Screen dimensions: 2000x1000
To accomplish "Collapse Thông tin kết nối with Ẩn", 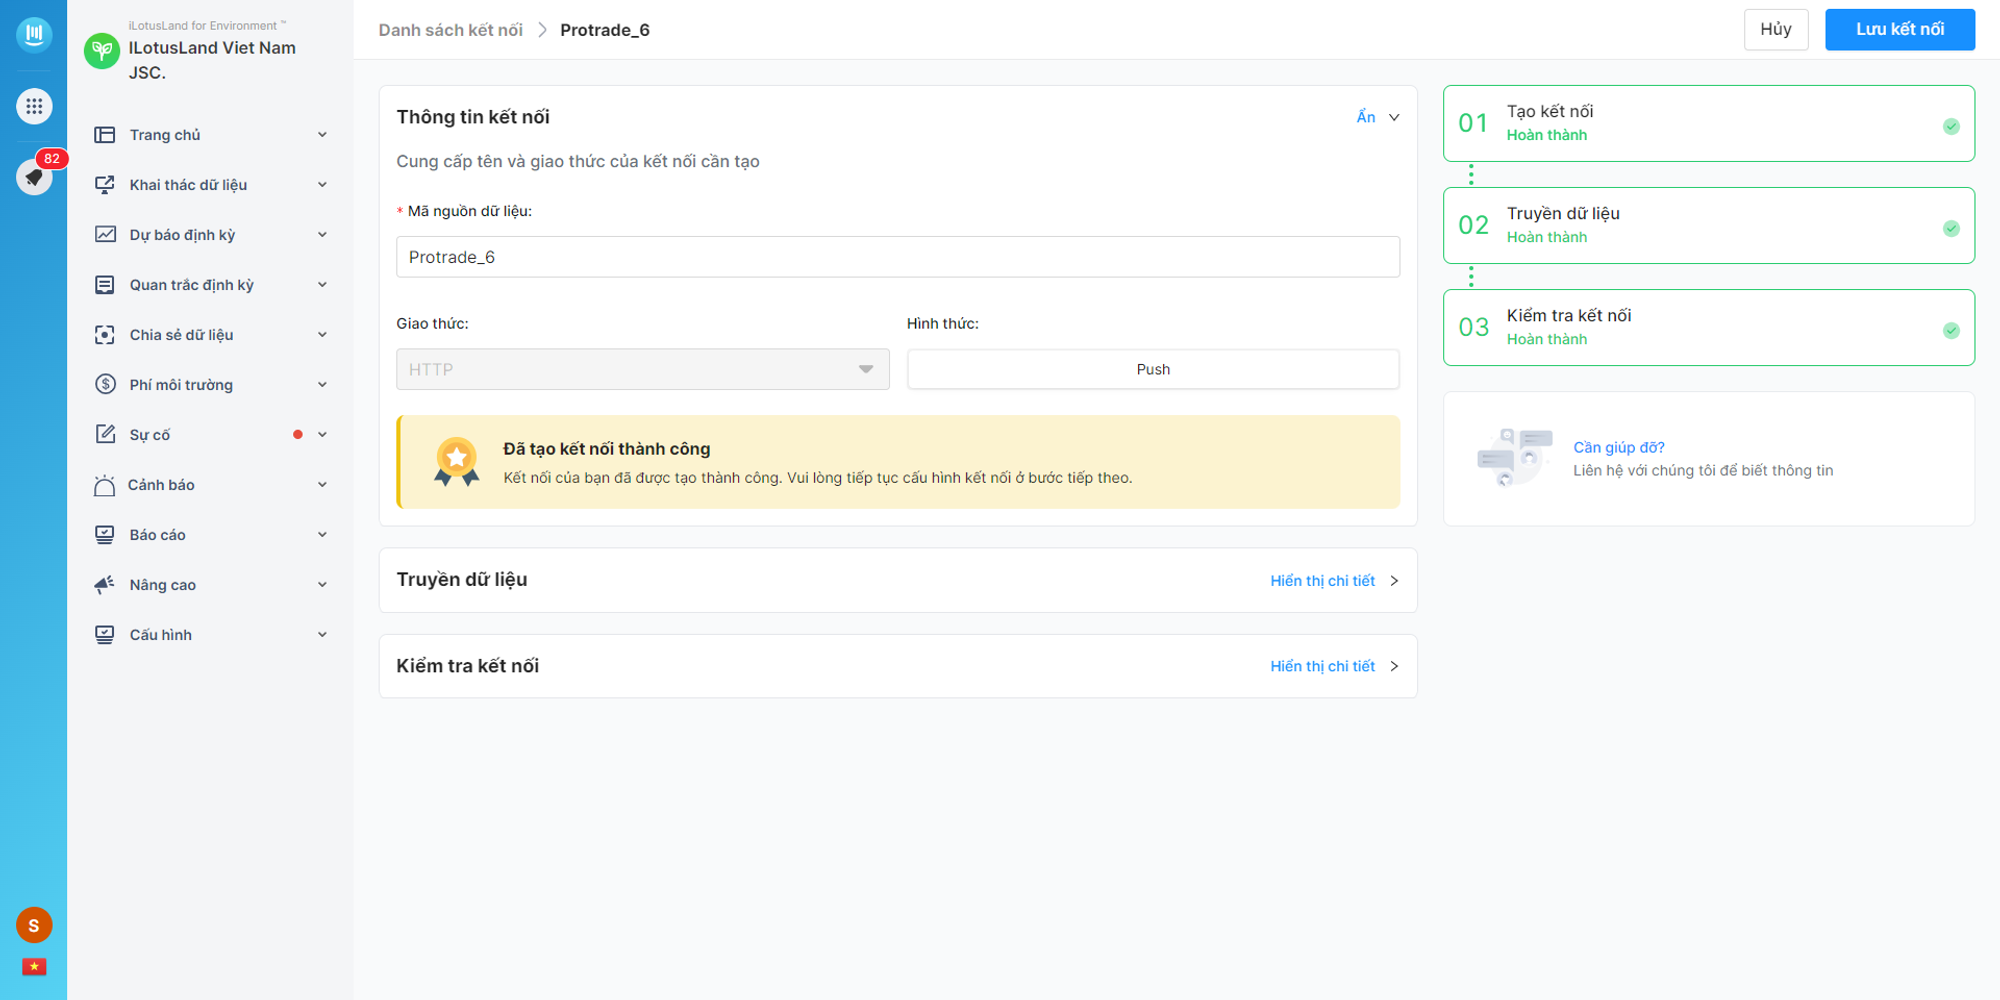I will point(1378,117).
